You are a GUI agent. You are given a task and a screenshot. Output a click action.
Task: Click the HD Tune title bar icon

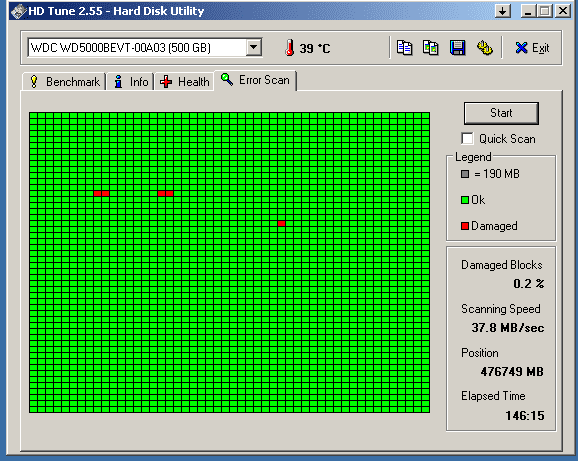[x=18, y=11]
